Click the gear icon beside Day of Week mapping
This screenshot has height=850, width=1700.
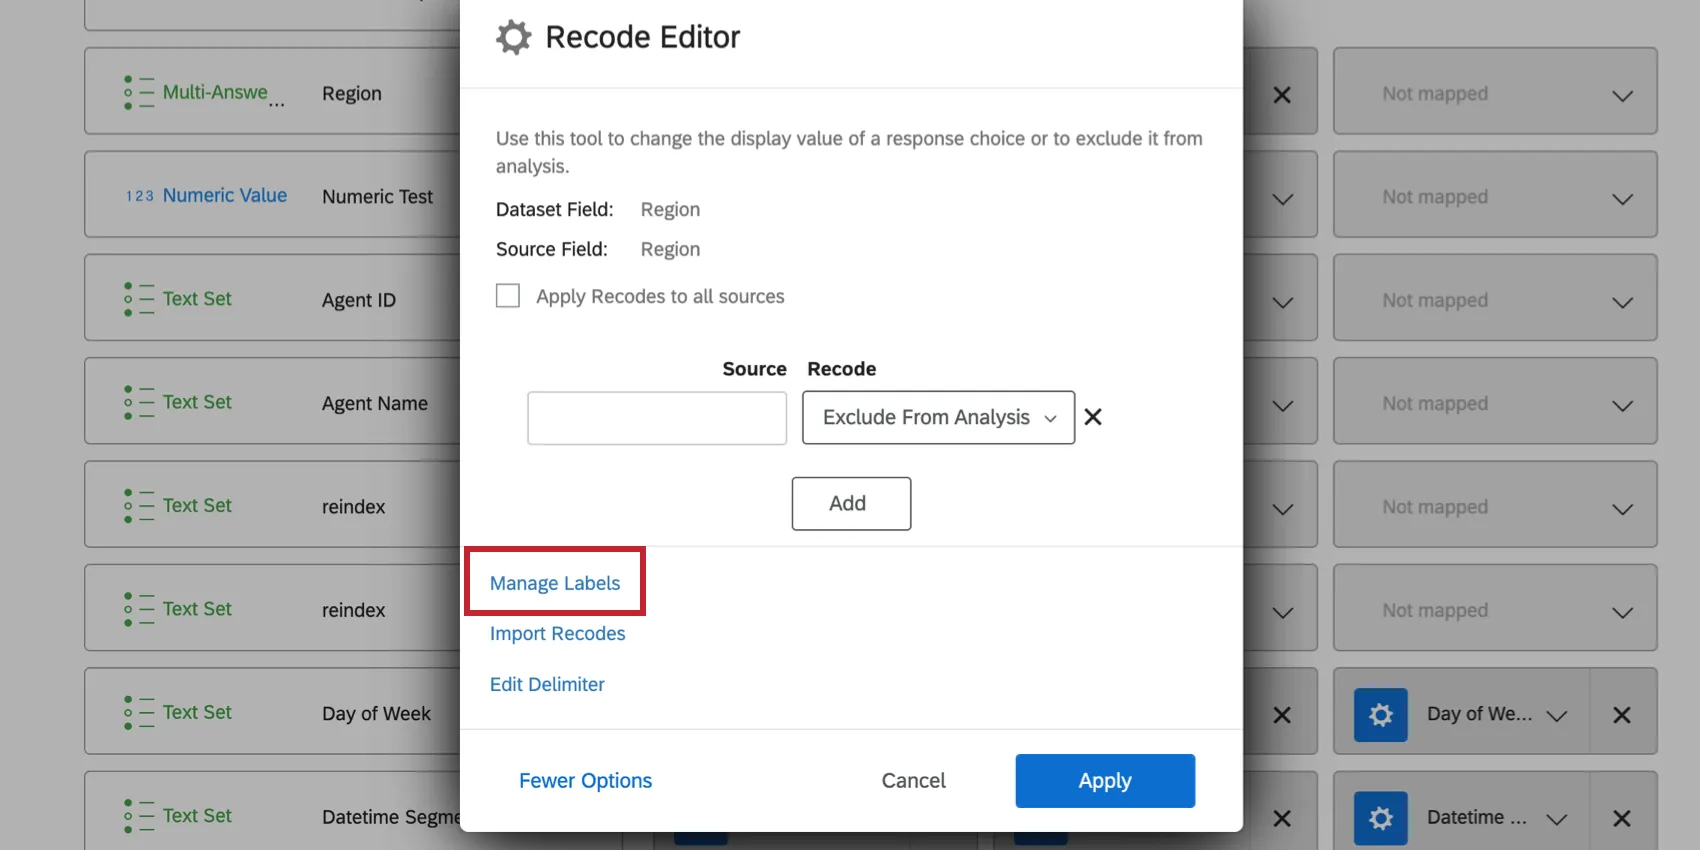coord(1380,715)
